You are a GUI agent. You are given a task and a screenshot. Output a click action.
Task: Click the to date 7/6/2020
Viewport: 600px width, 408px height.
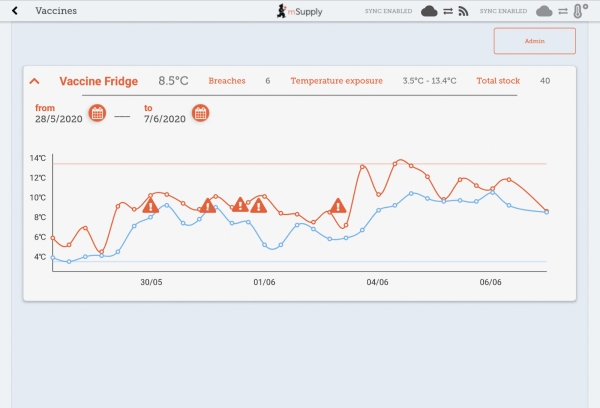164,119
